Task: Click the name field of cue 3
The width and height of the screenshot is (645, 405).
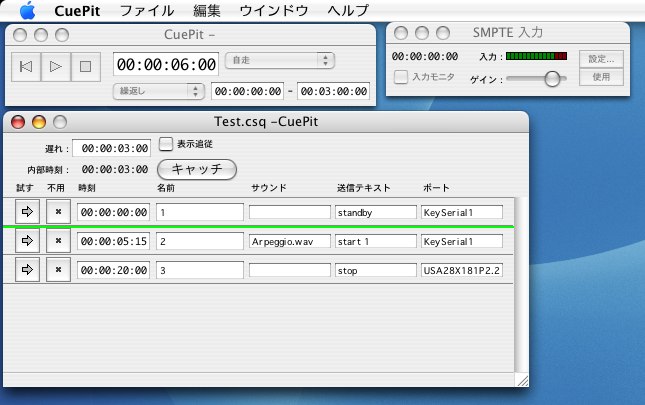Action: coord(200,270)
